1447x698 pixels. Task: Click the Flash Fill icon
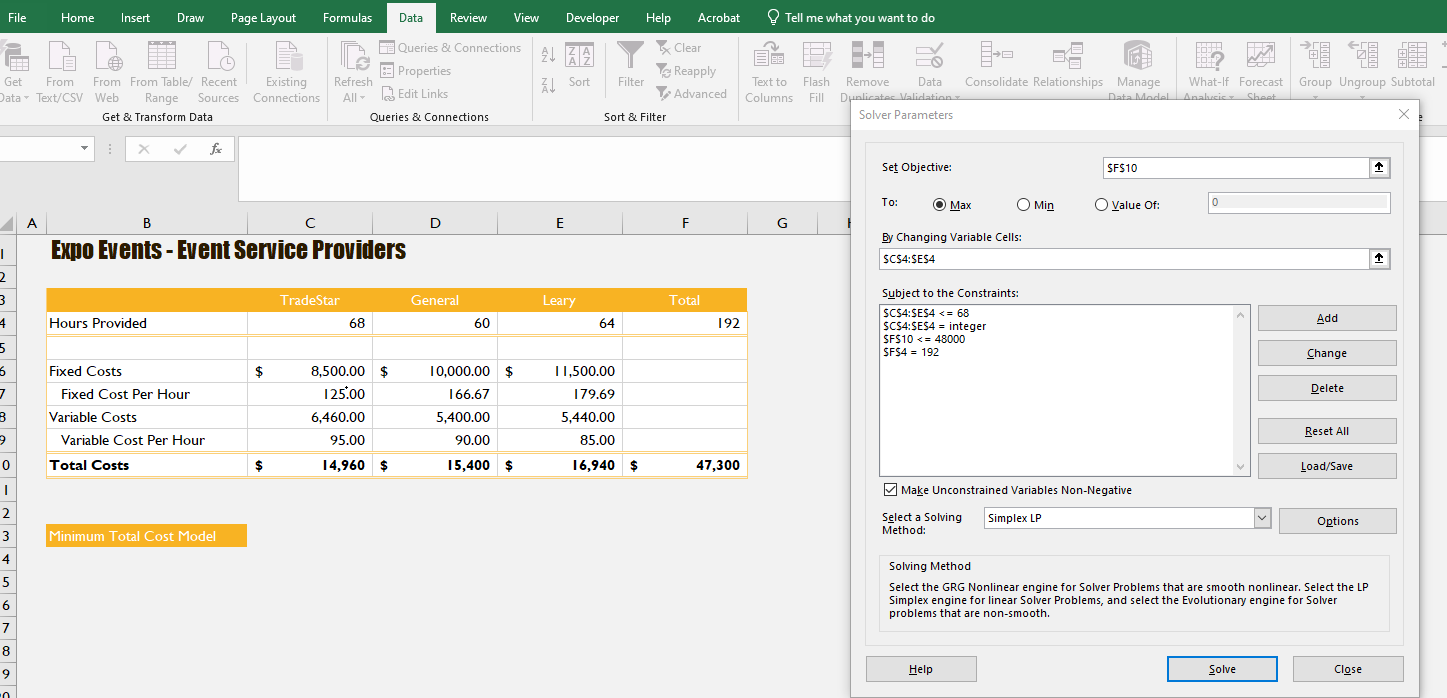[816, 57]
